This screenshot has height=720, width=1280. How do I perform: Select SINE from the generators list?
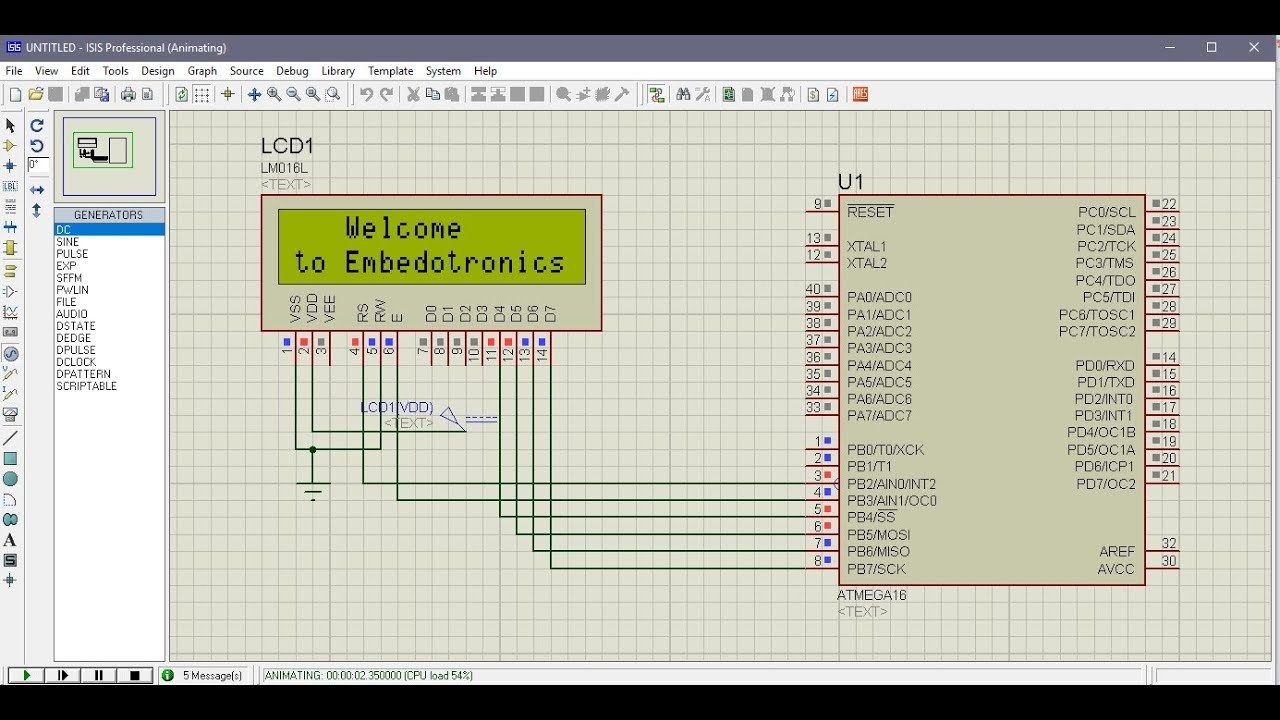coord(70,241)
